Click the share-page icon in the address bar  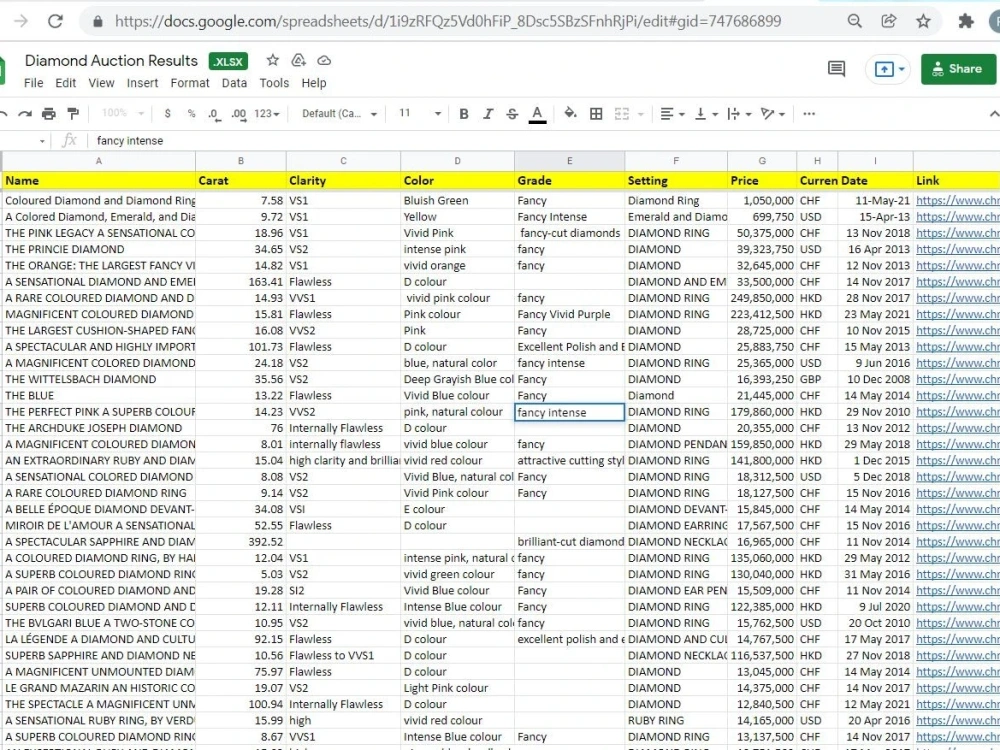(888, 21)
